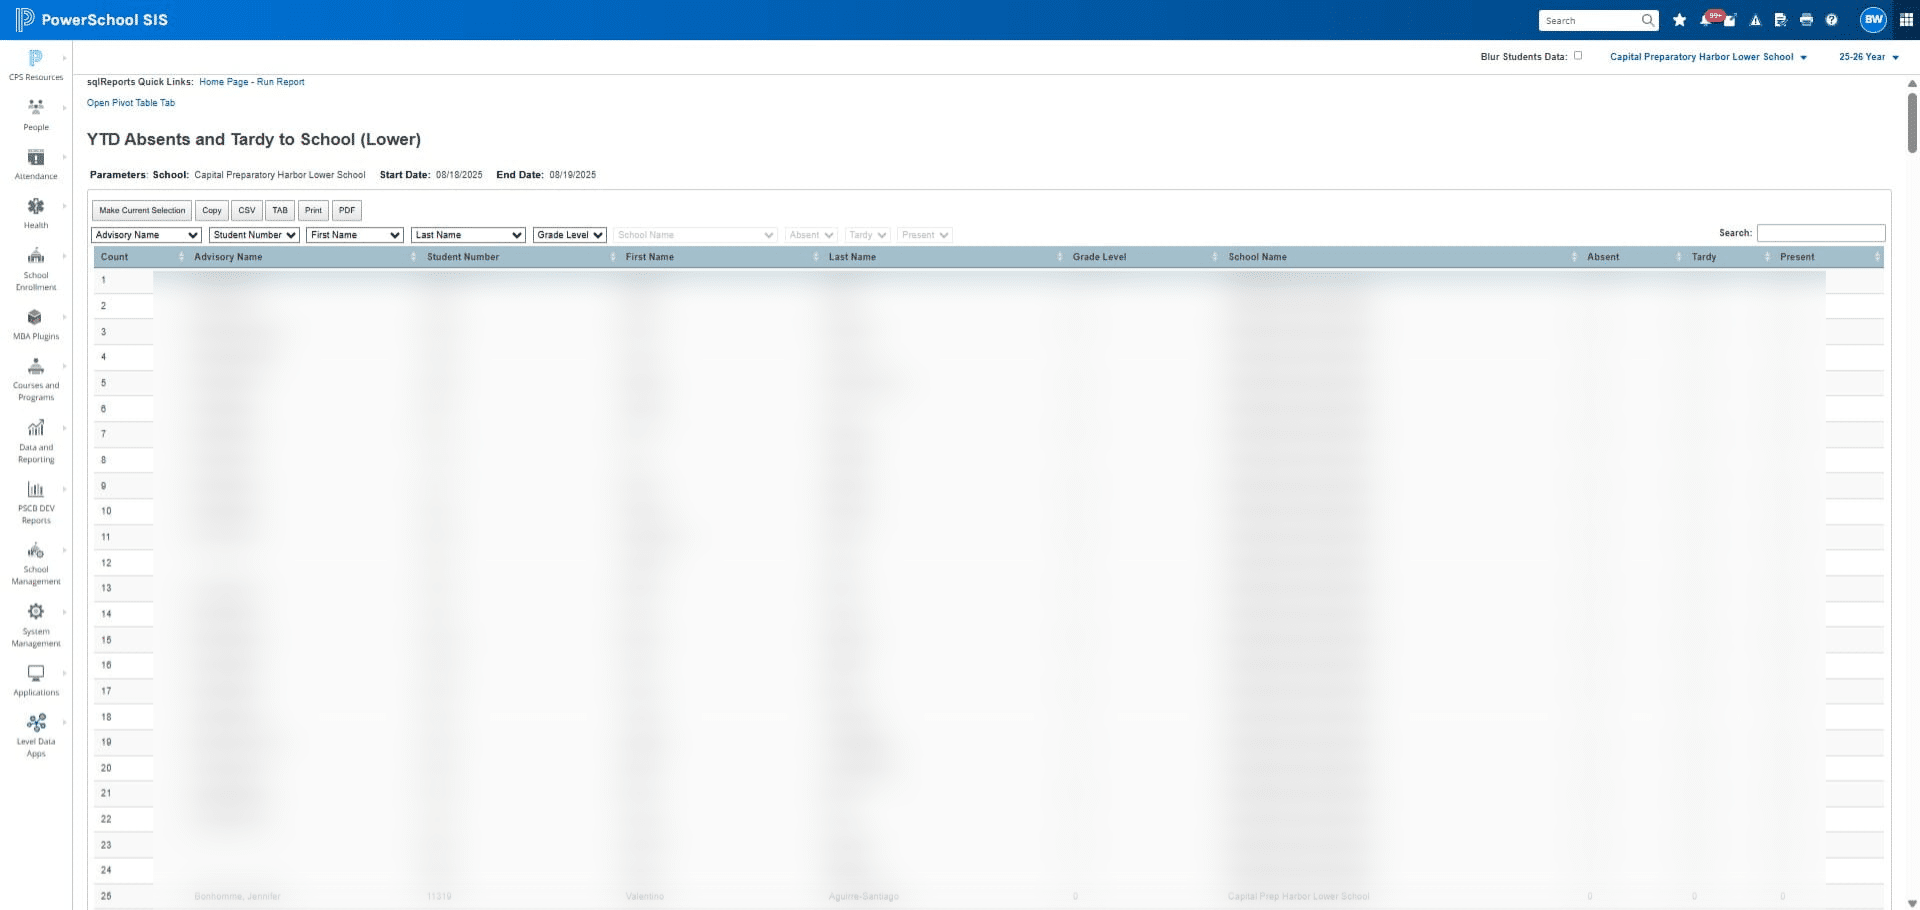
Task: Export the report as PDF
Action: point(347,211)
